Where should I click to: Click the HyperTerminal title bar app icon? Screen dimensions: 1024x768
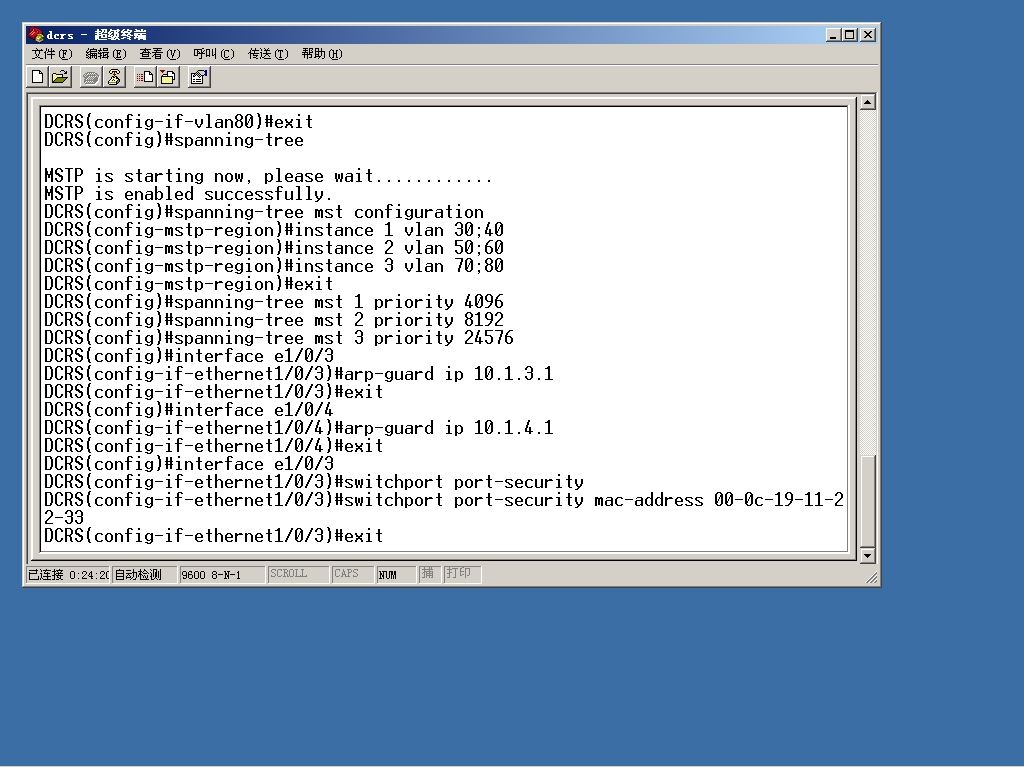pos(36,35)
